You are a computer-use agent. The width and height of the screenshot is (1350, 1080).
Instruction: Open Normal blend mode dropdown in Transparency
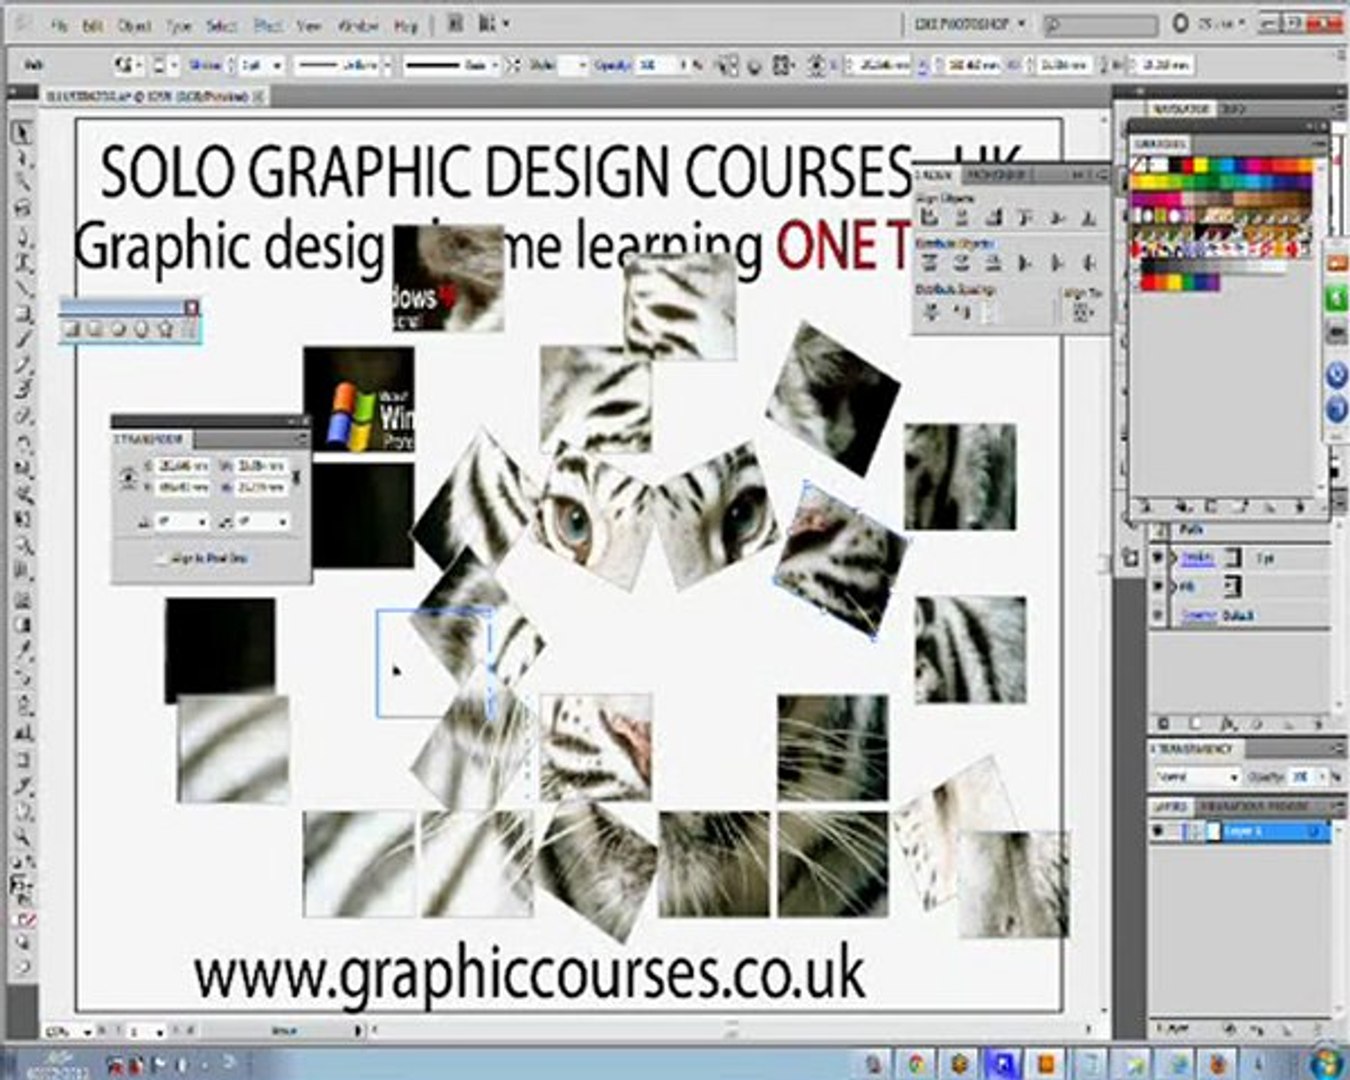[1196, 777]
